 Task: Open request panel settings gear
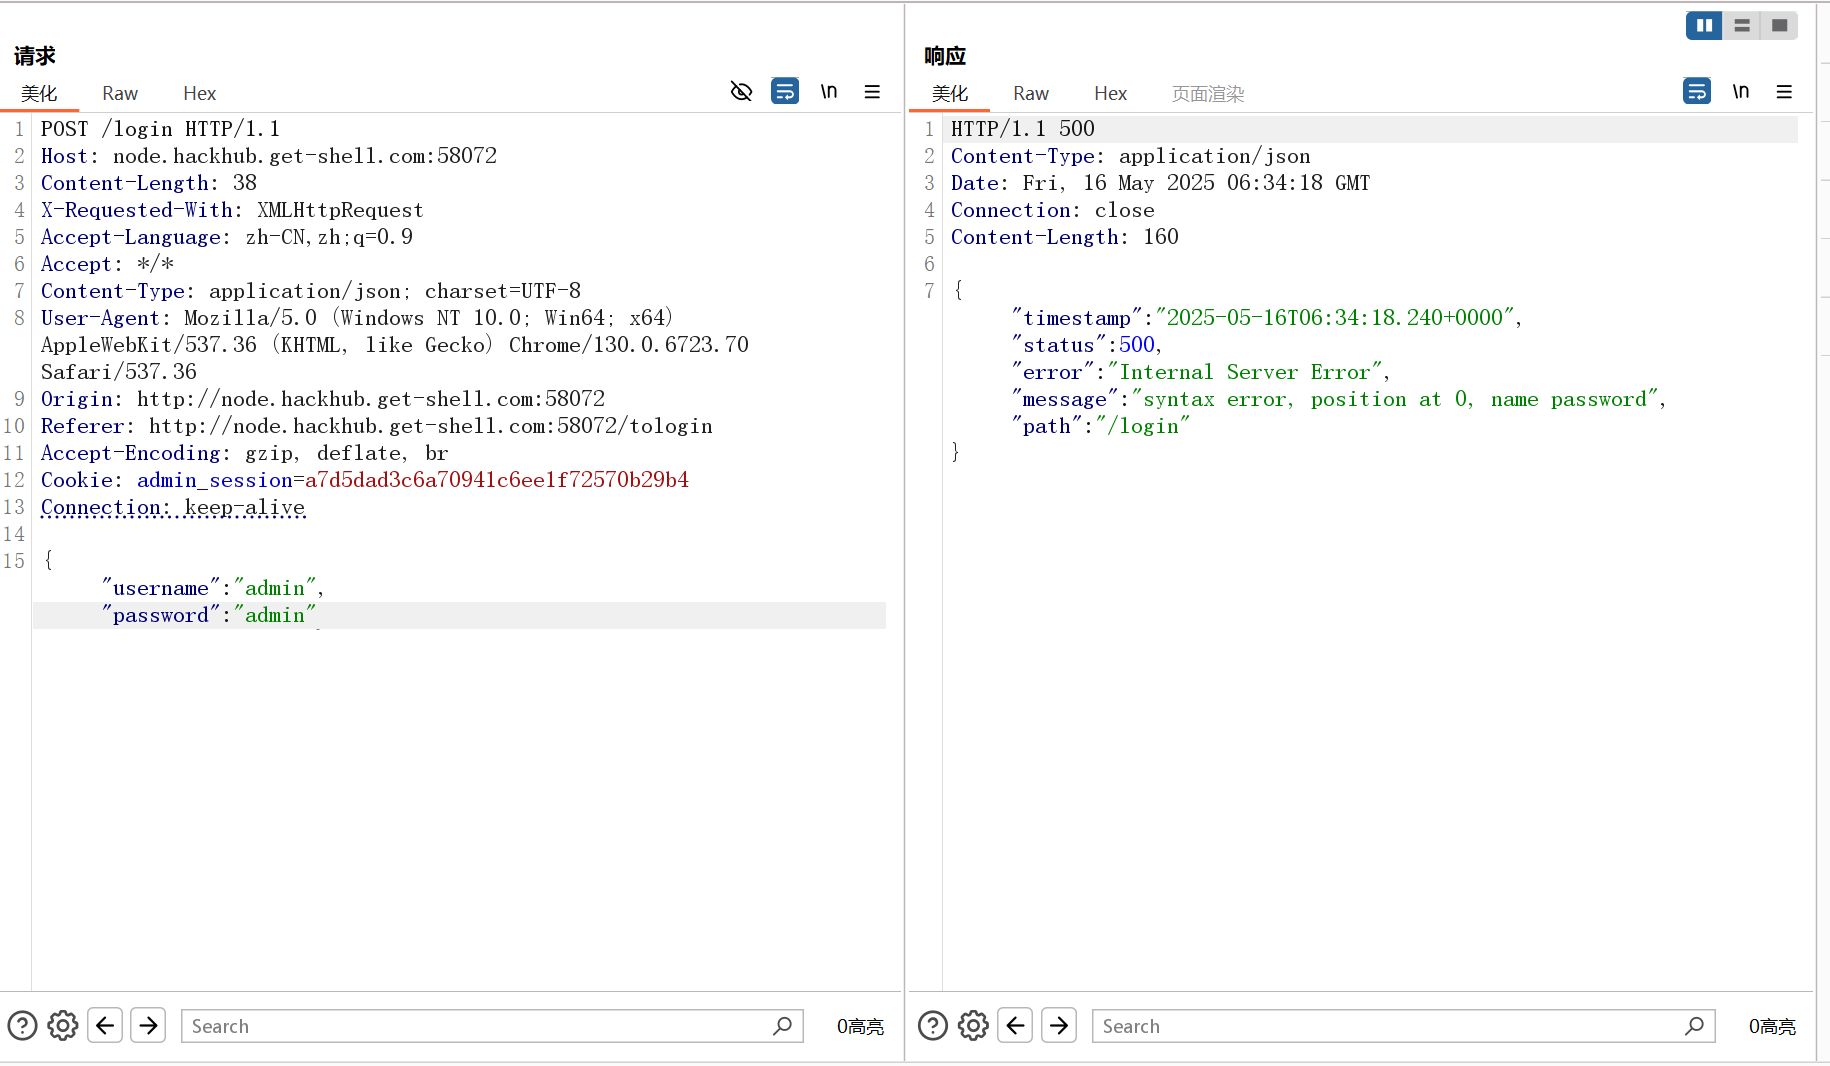pos(62,1025)
